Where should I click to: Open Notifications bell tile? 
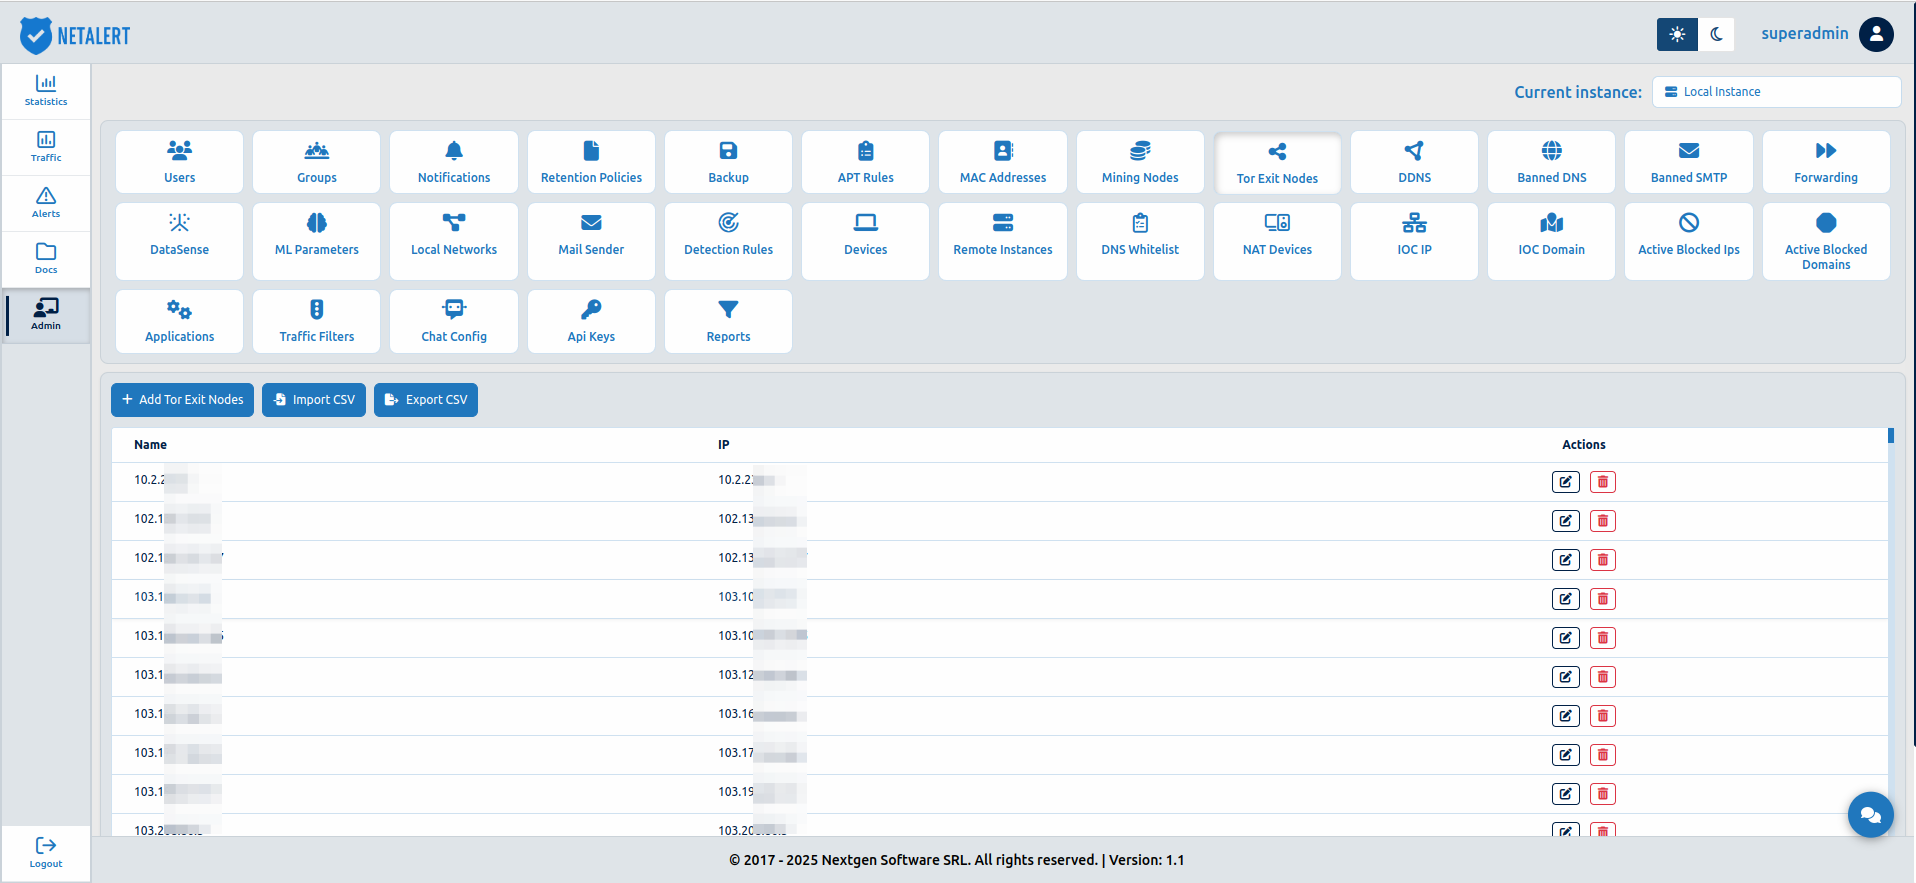[x=454, y=162]
